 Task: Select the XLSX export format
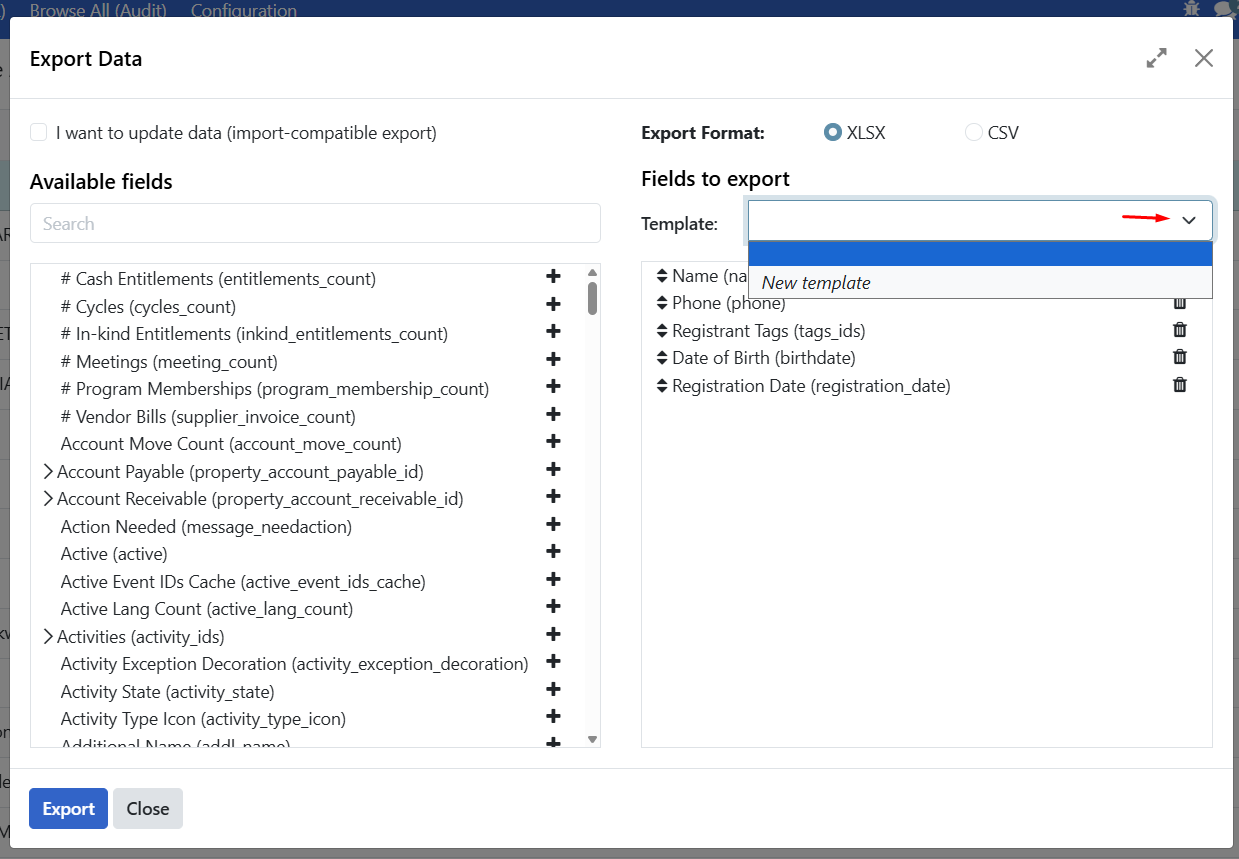(x=833, y=132)
